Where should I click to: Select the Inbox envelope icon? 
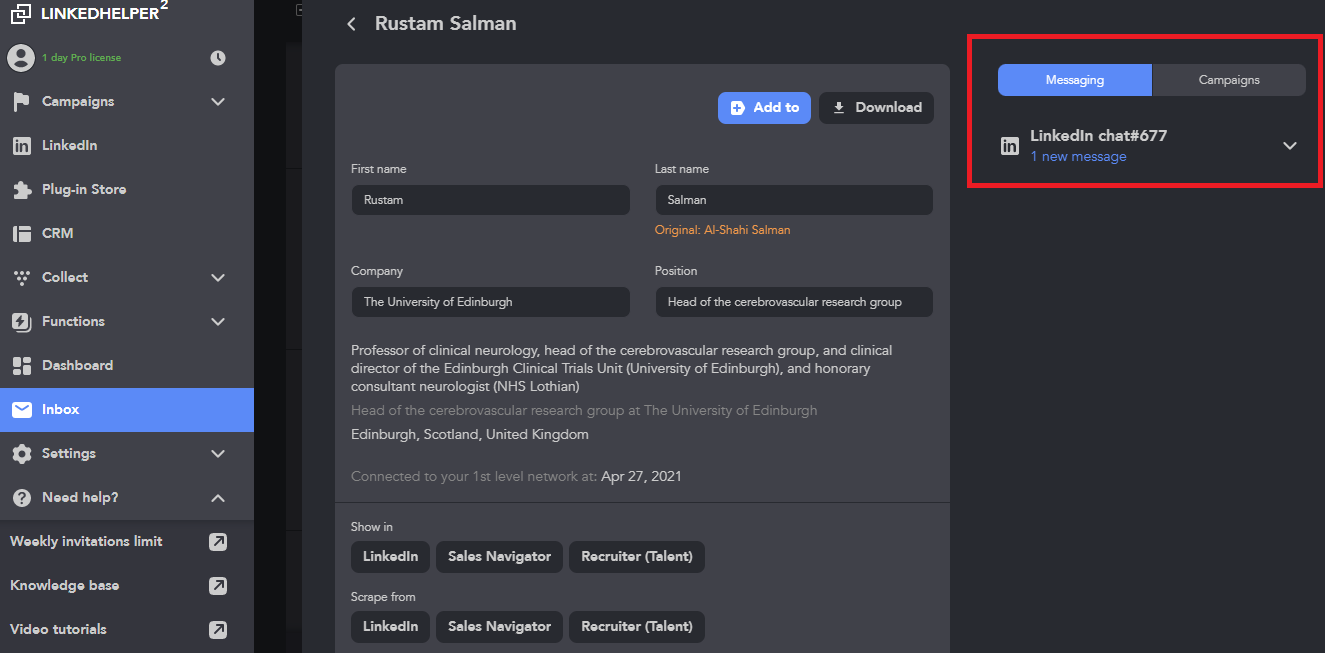click(x=21, y=410)
